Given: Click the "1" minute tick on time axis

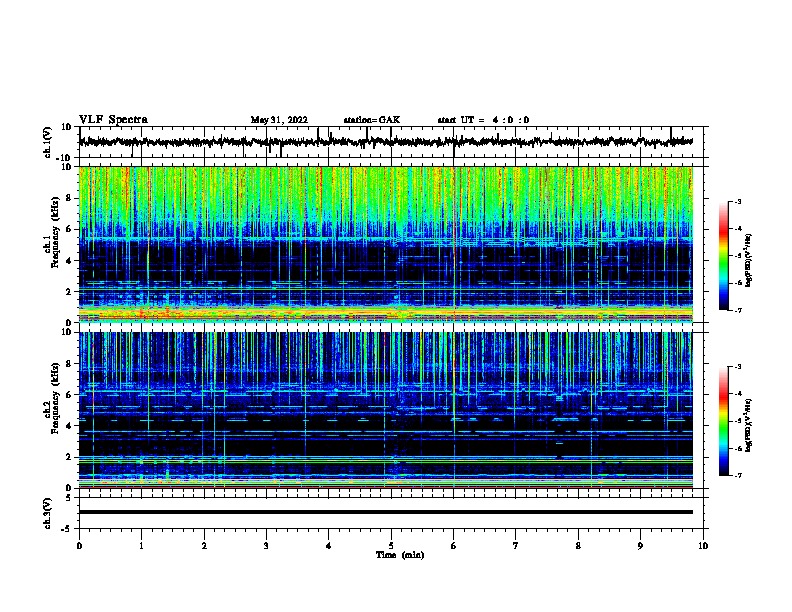Looking at the screenshot, I should (142, 546).
